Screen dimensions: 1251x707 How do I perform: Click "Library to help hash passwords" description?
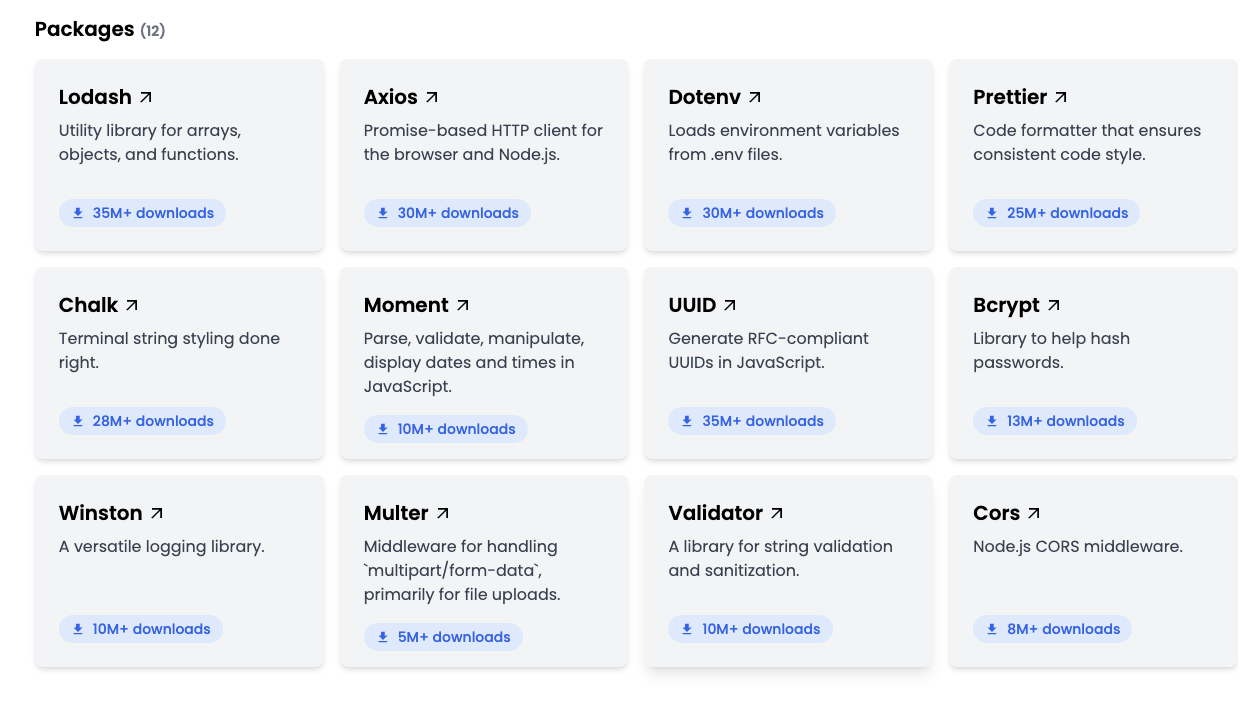coord(1051,350)
